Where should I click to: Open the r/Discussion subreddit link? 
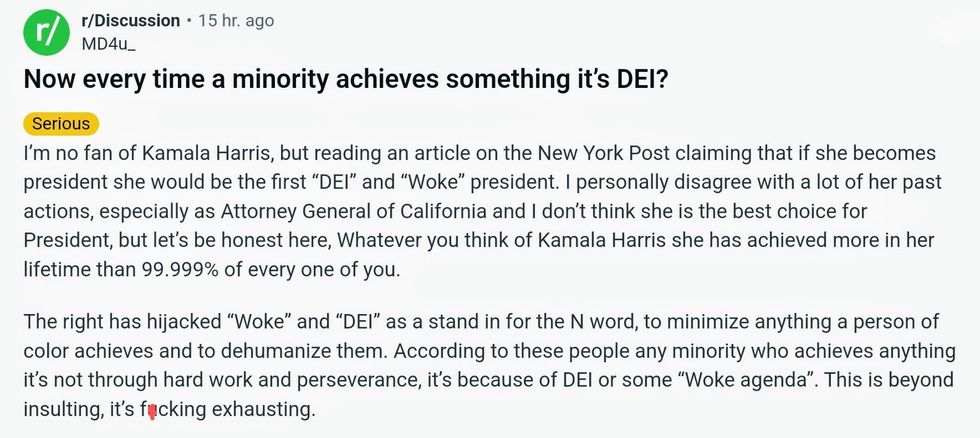coord(132,20)
